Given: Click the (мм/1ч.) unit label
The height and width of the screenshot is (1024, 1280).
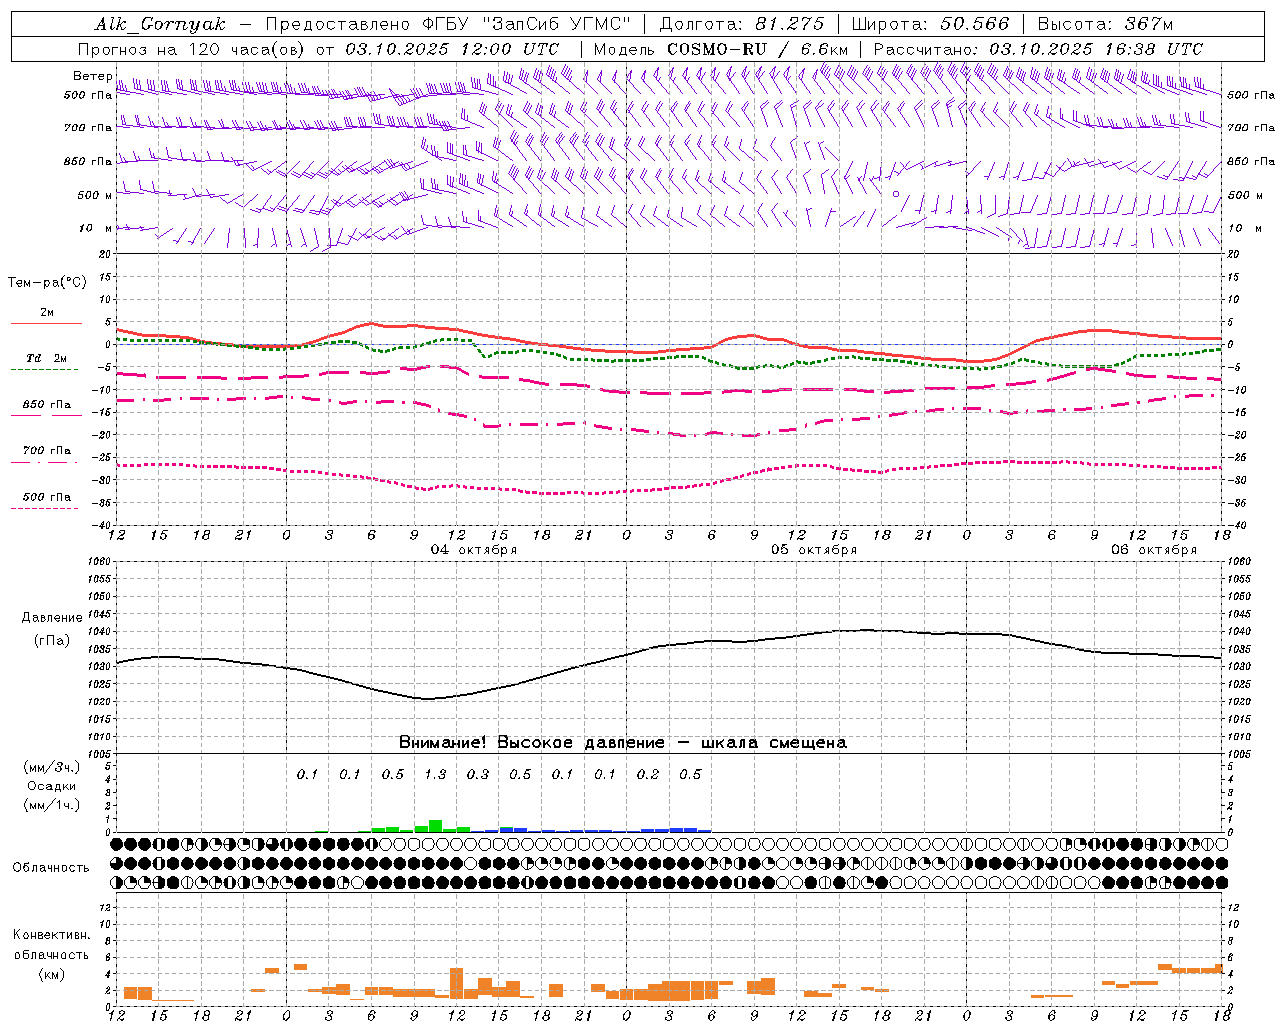Looking at the screenshot, I should pyautogui.click(x=52, y=805).
